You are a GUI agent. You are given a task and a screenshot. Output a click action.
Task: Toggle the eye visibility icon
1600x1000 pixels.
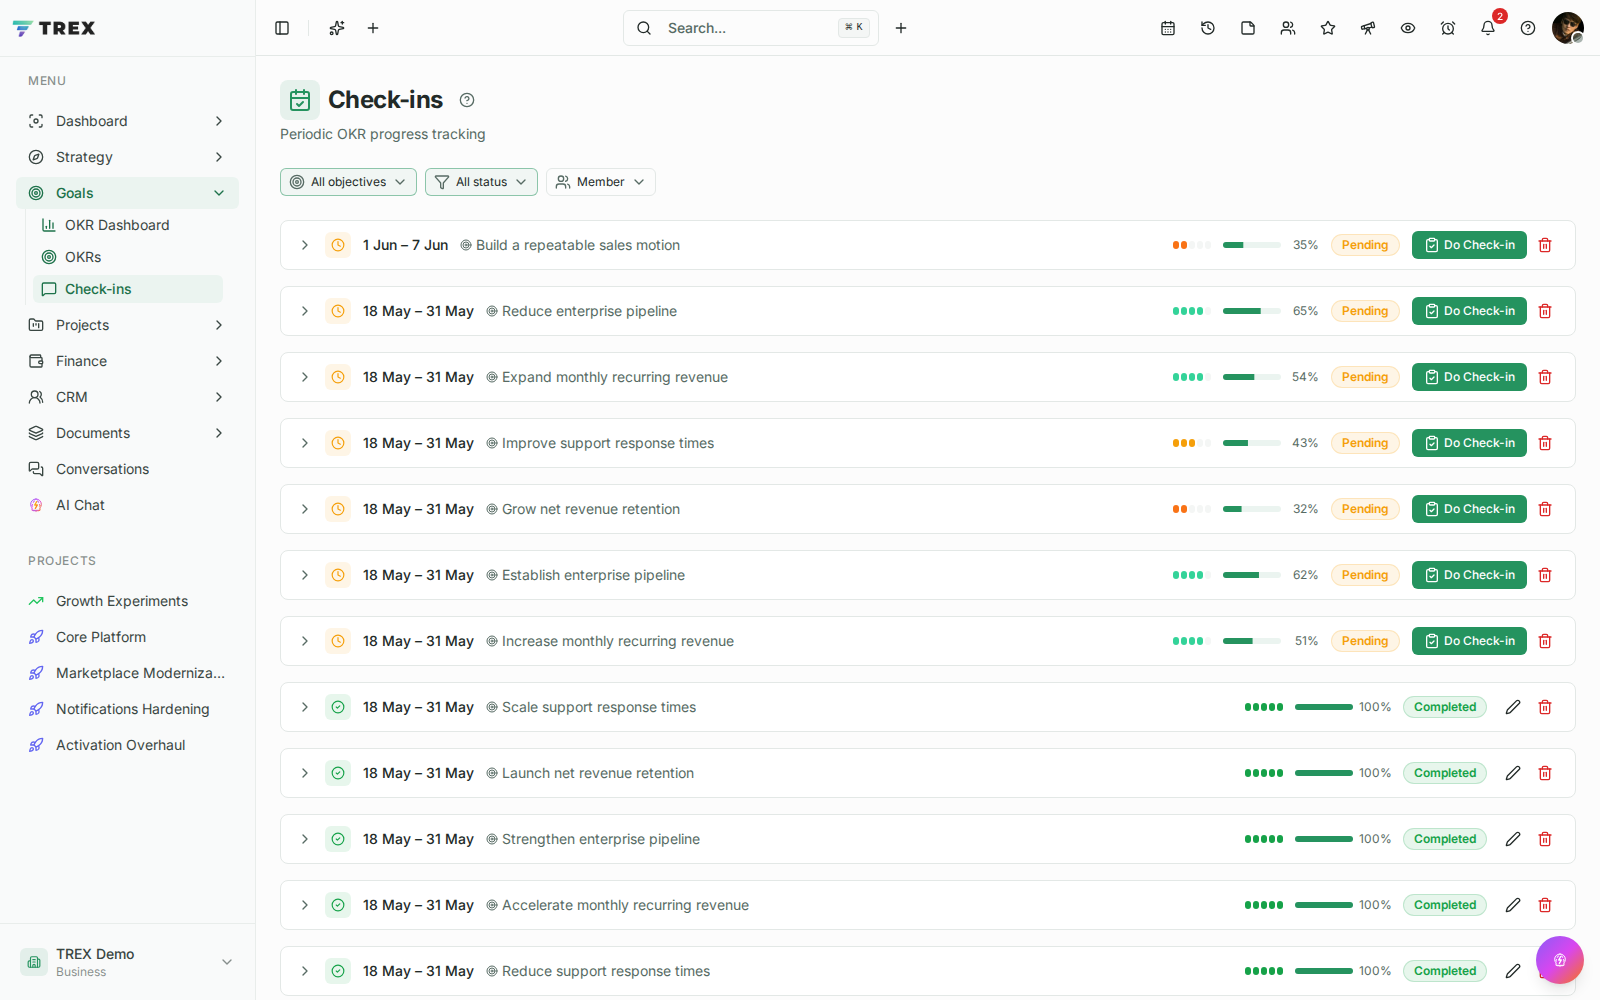1408,28
